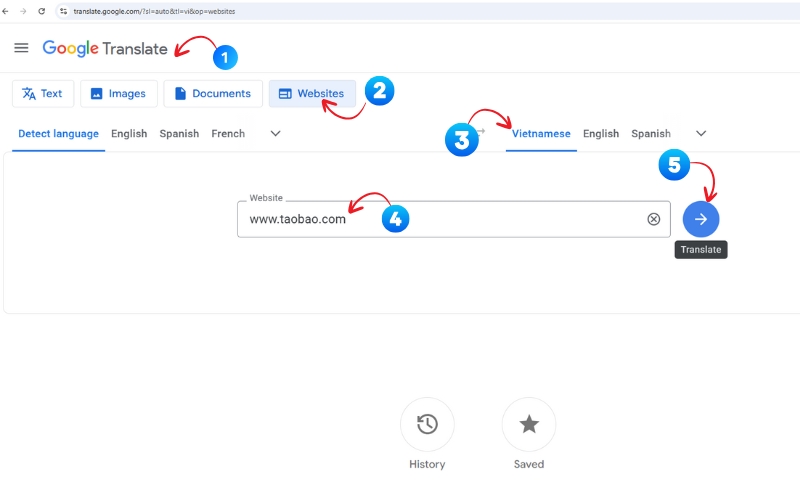The height and width of the screenshot is (500, 800).
Task: Open site information icon in address bar
Action: 63,11
